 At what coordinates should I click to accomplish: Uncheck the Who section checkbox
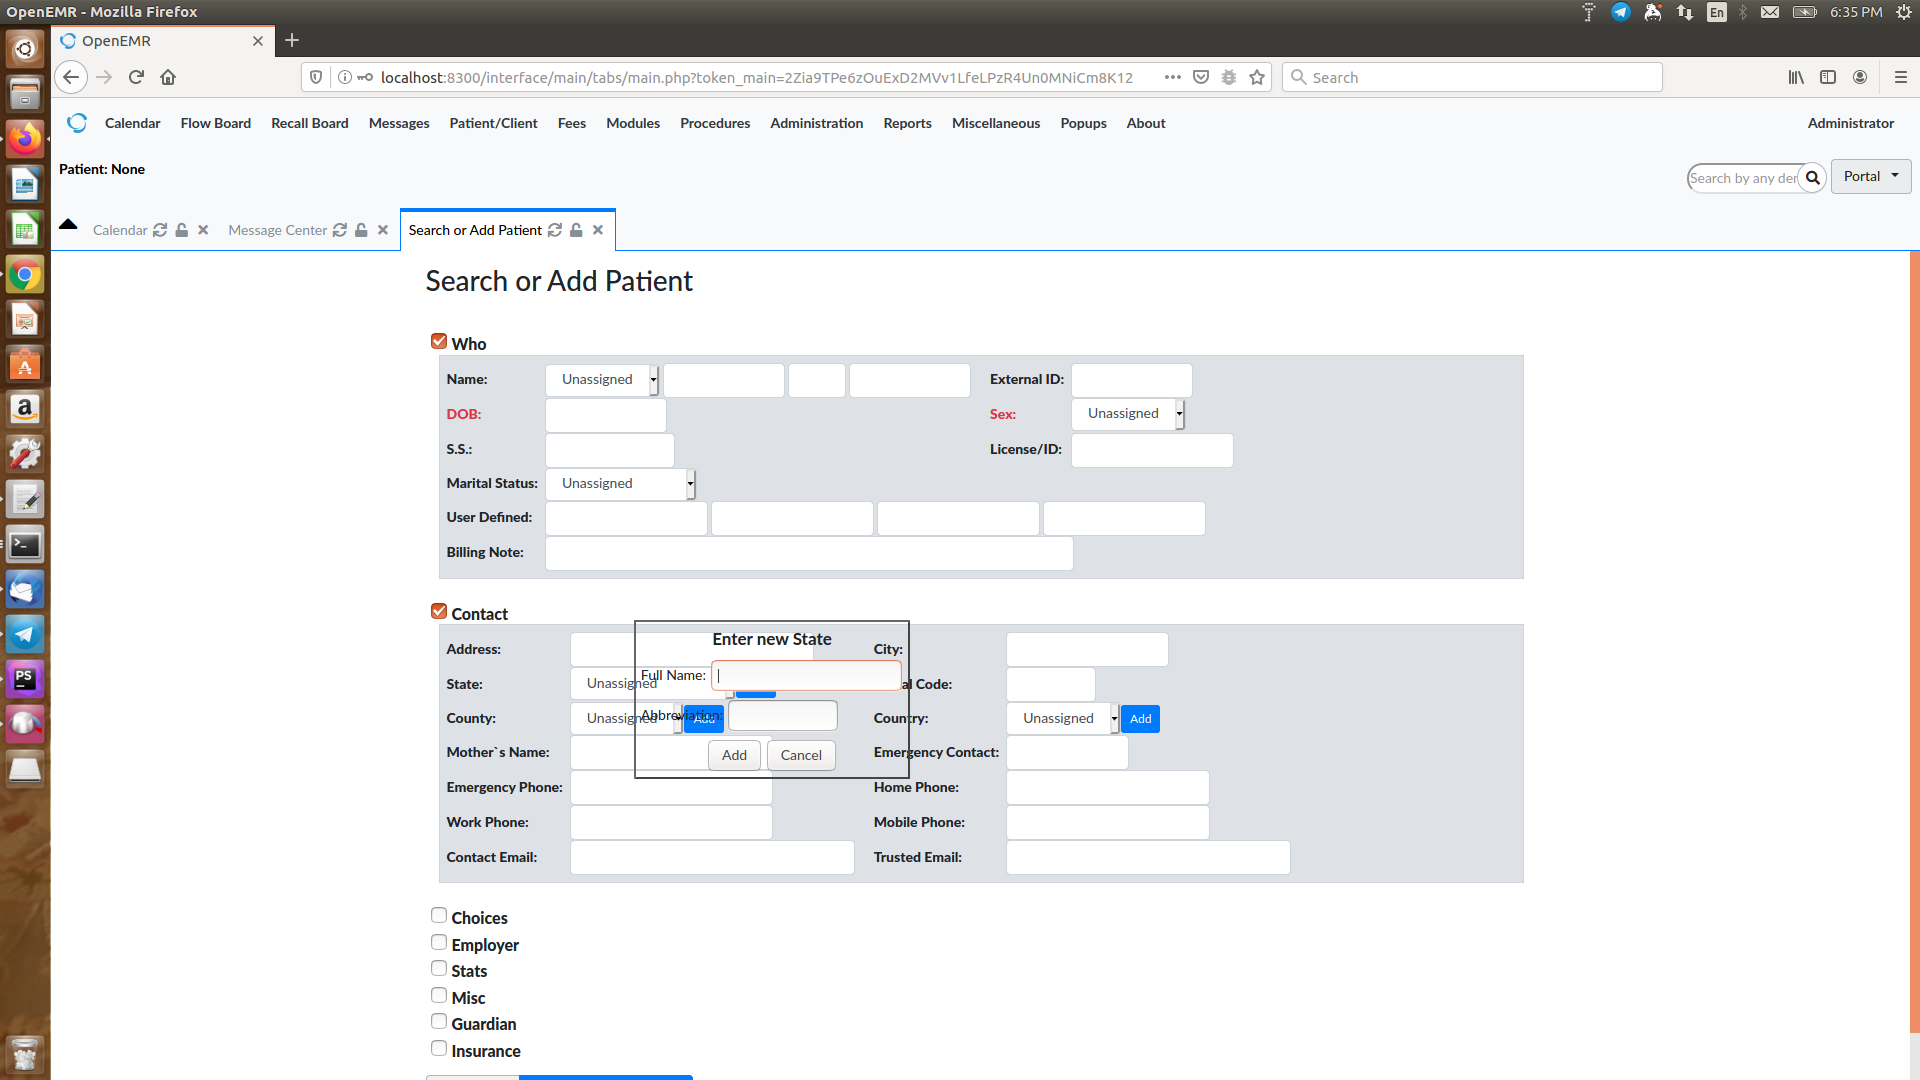438,340
